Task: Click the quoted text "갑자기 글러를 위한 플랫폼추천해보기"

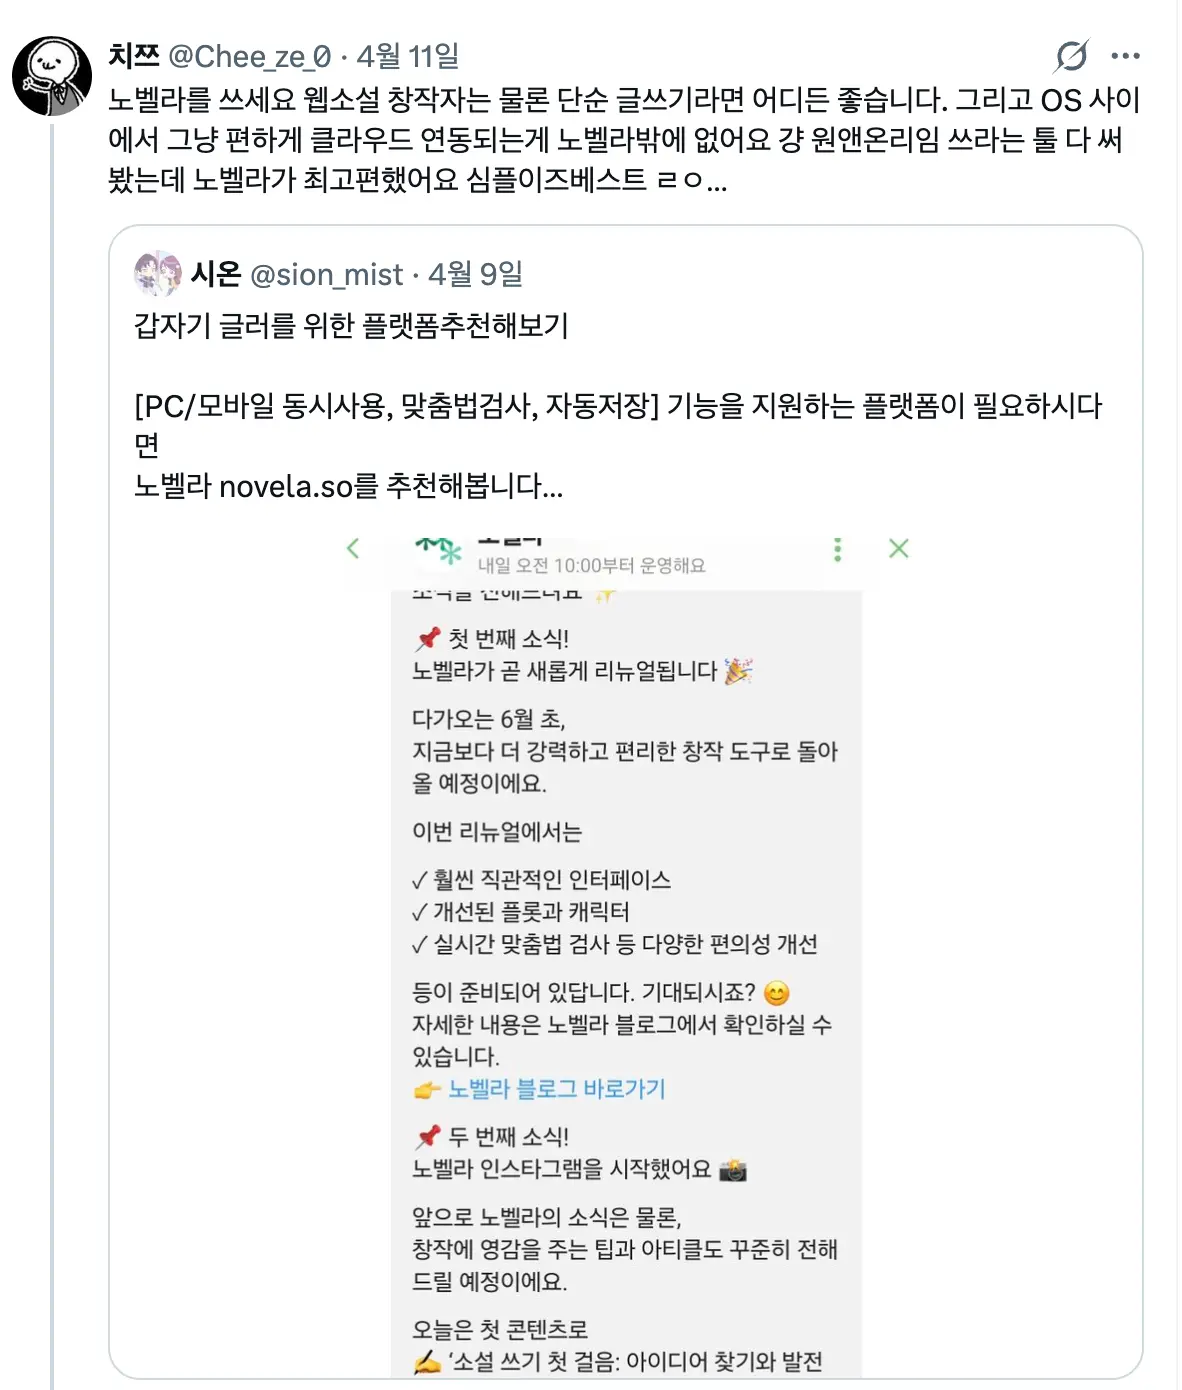Action: pos(351,326)
